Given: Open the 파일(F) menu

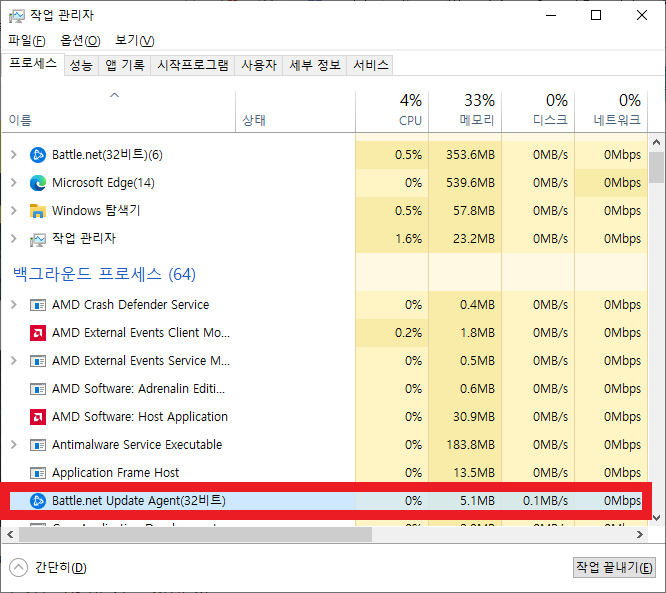Looking at the screenshot, I should [26, 40].
